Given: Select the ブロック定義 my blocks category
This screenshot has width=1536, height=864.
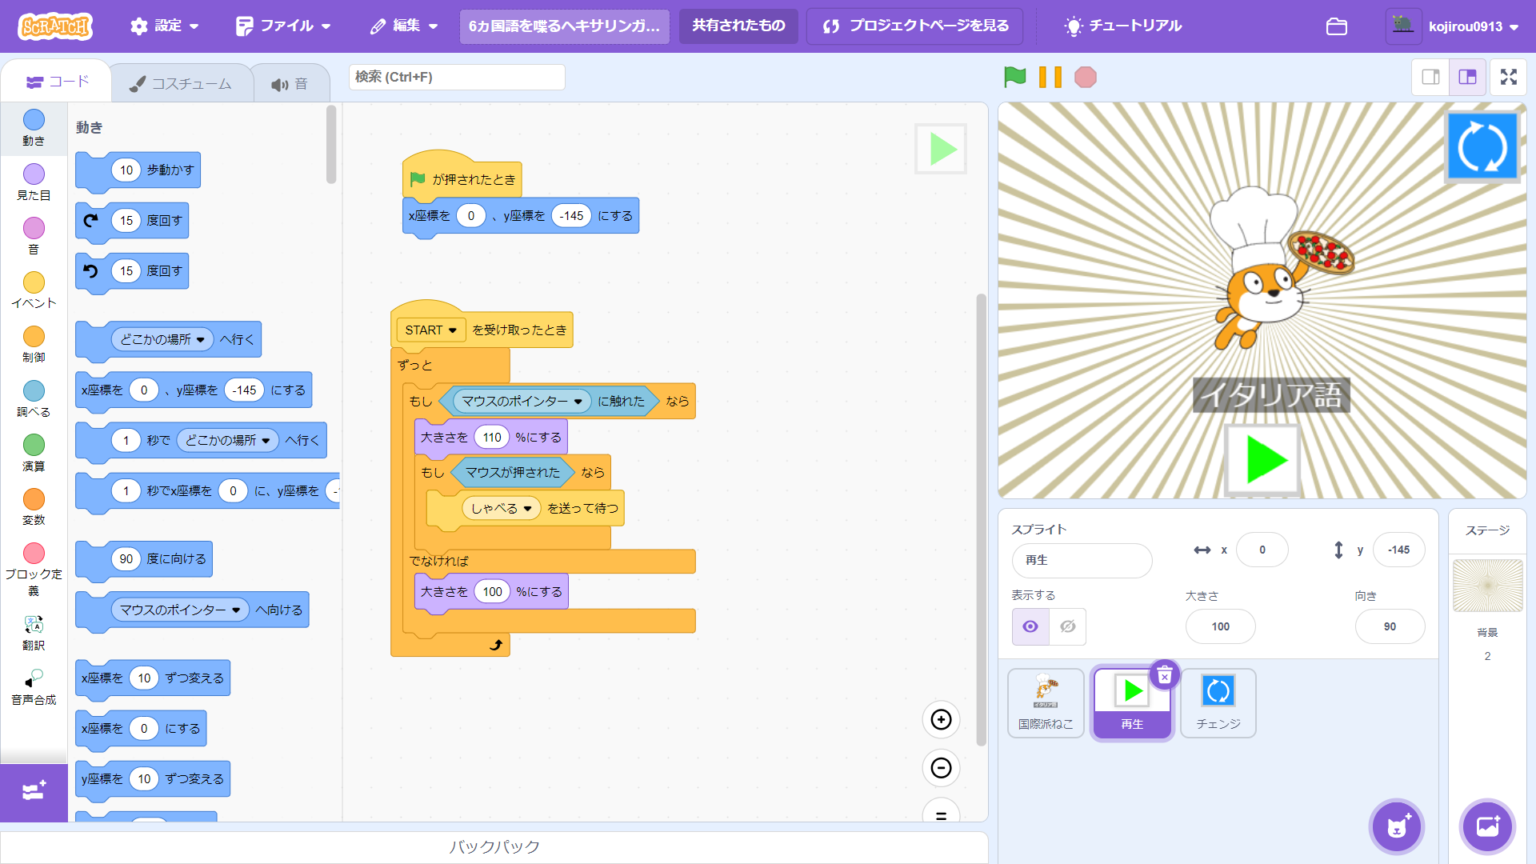Looking at the screenshot, I should [x=34, y=569].
